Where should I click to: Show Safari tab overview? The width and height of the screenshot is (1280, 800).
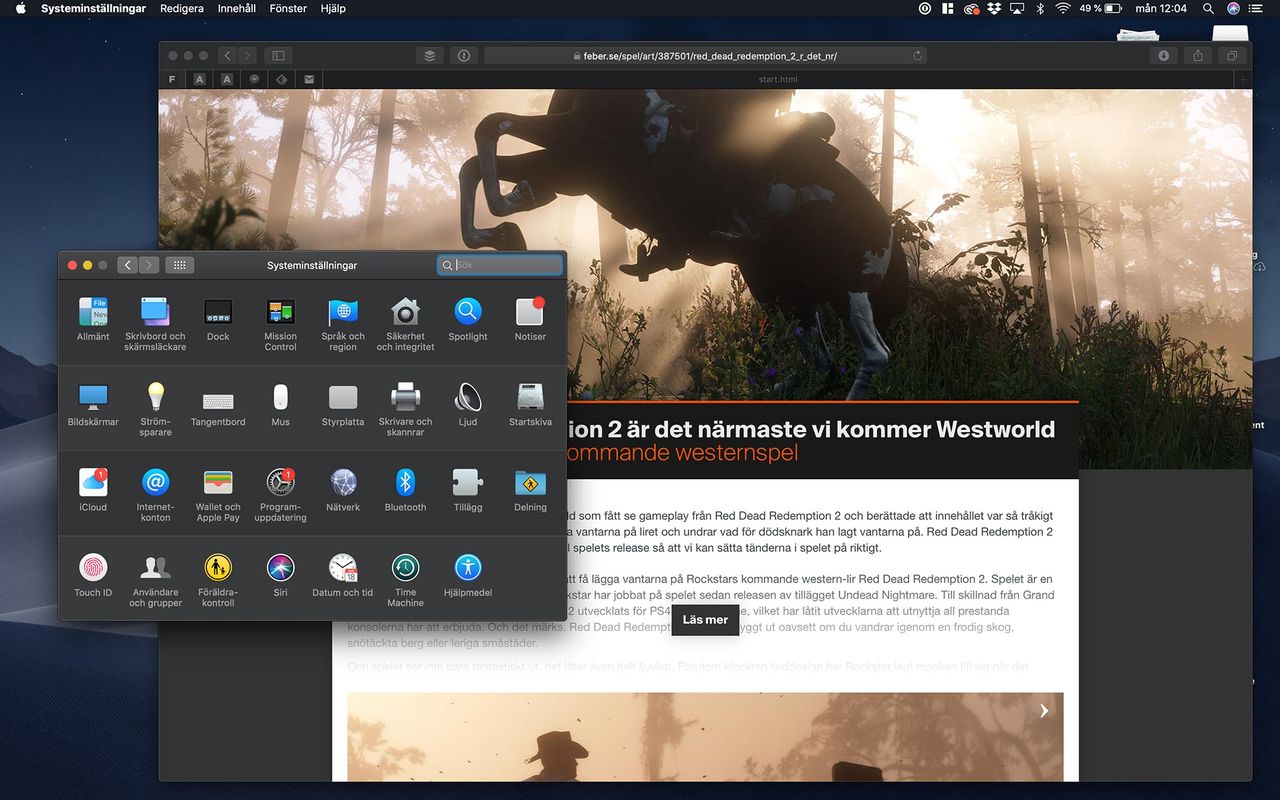(1232, 56)
